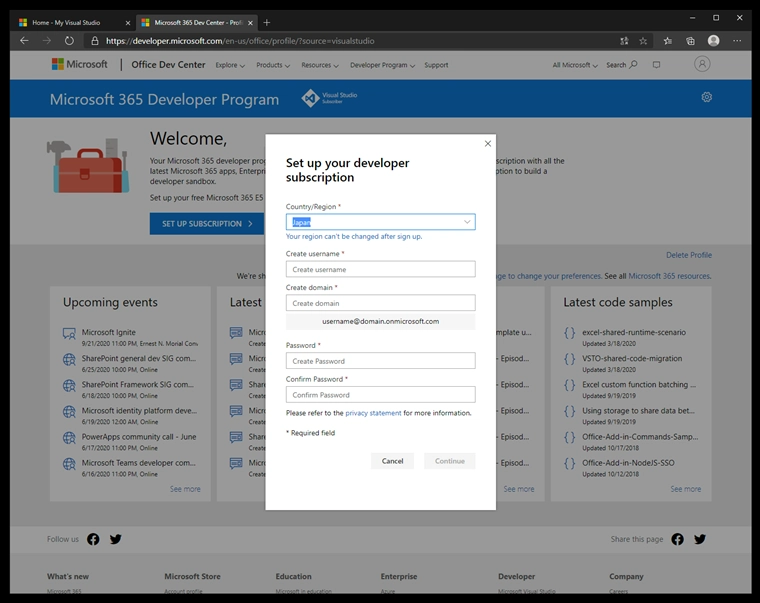The width and height of the screenshot is (760, 603).
Task: Click the Create username field
Action: tap(380, 269)
